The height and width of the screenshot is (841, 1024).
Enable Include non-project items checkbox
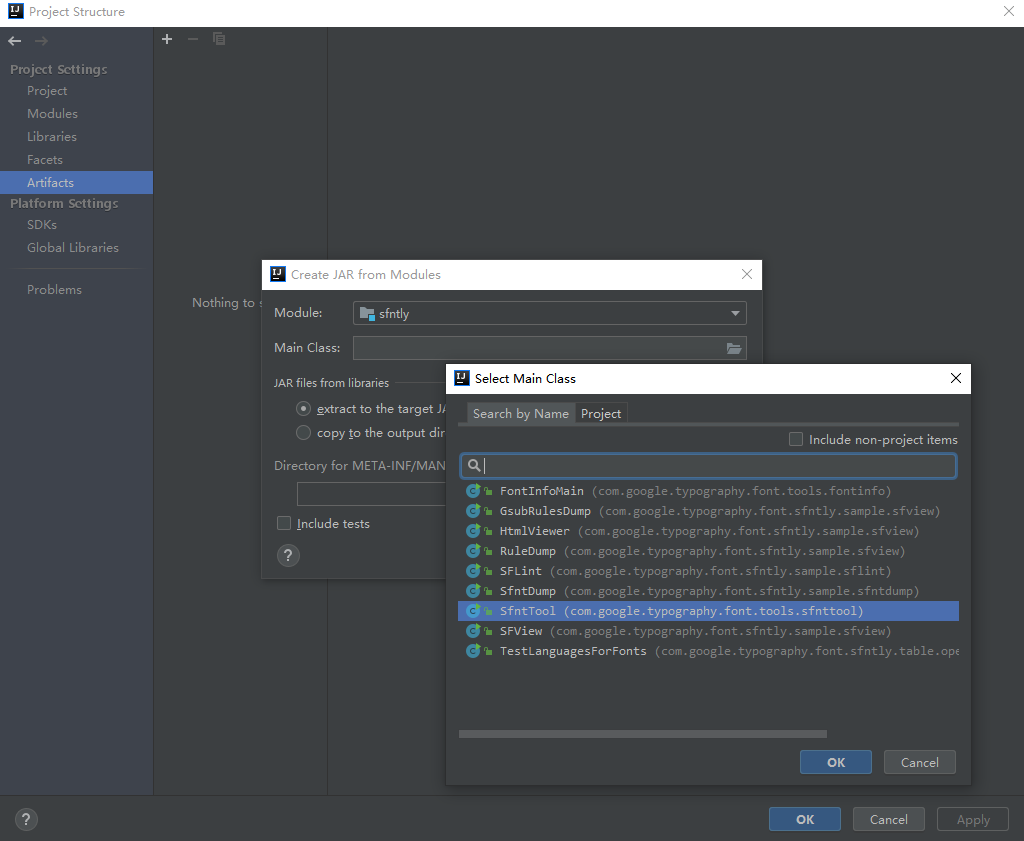tap(796, 439)
